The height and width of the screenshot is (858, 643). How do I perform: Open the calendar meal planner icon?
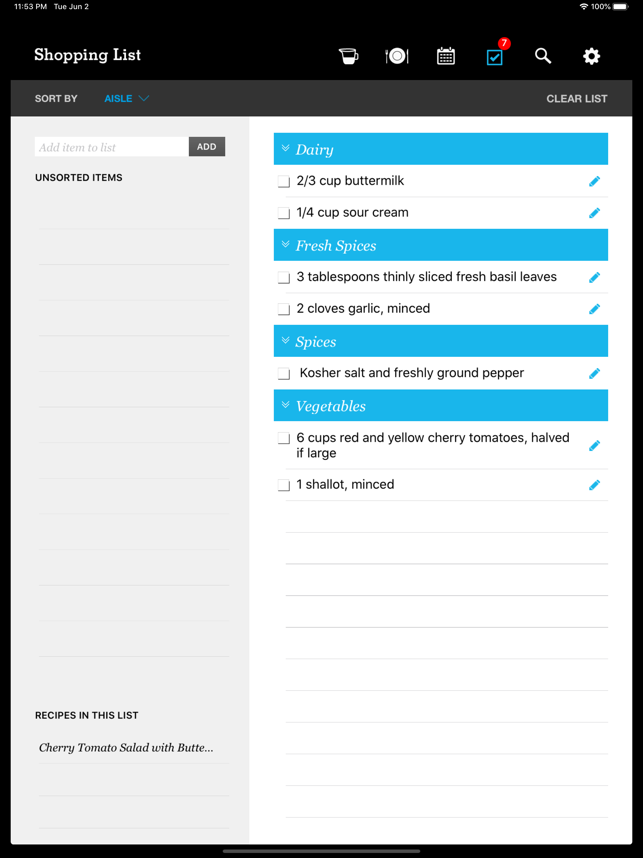(x=445, y=56)
